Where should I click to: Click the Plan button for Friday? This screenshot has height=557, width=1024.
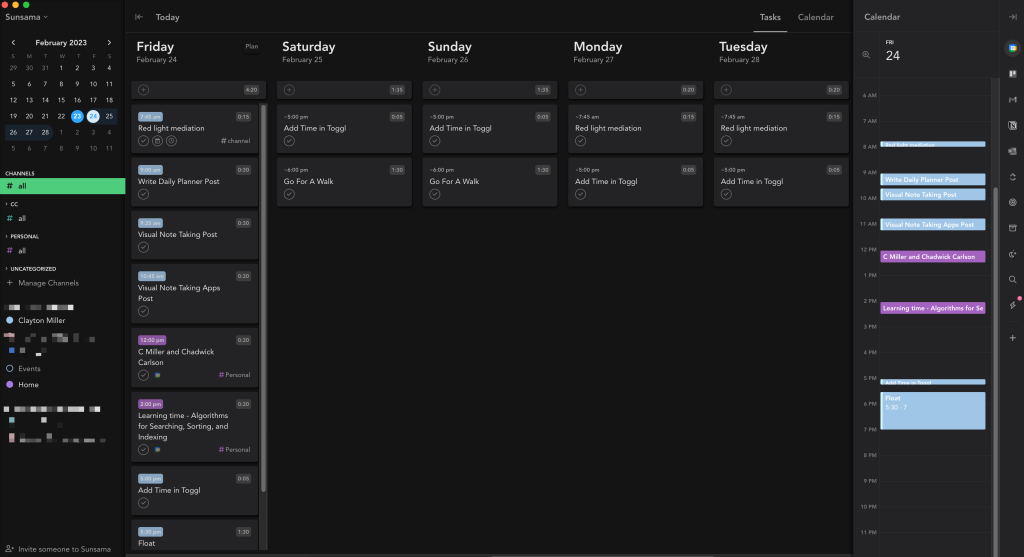251,46
